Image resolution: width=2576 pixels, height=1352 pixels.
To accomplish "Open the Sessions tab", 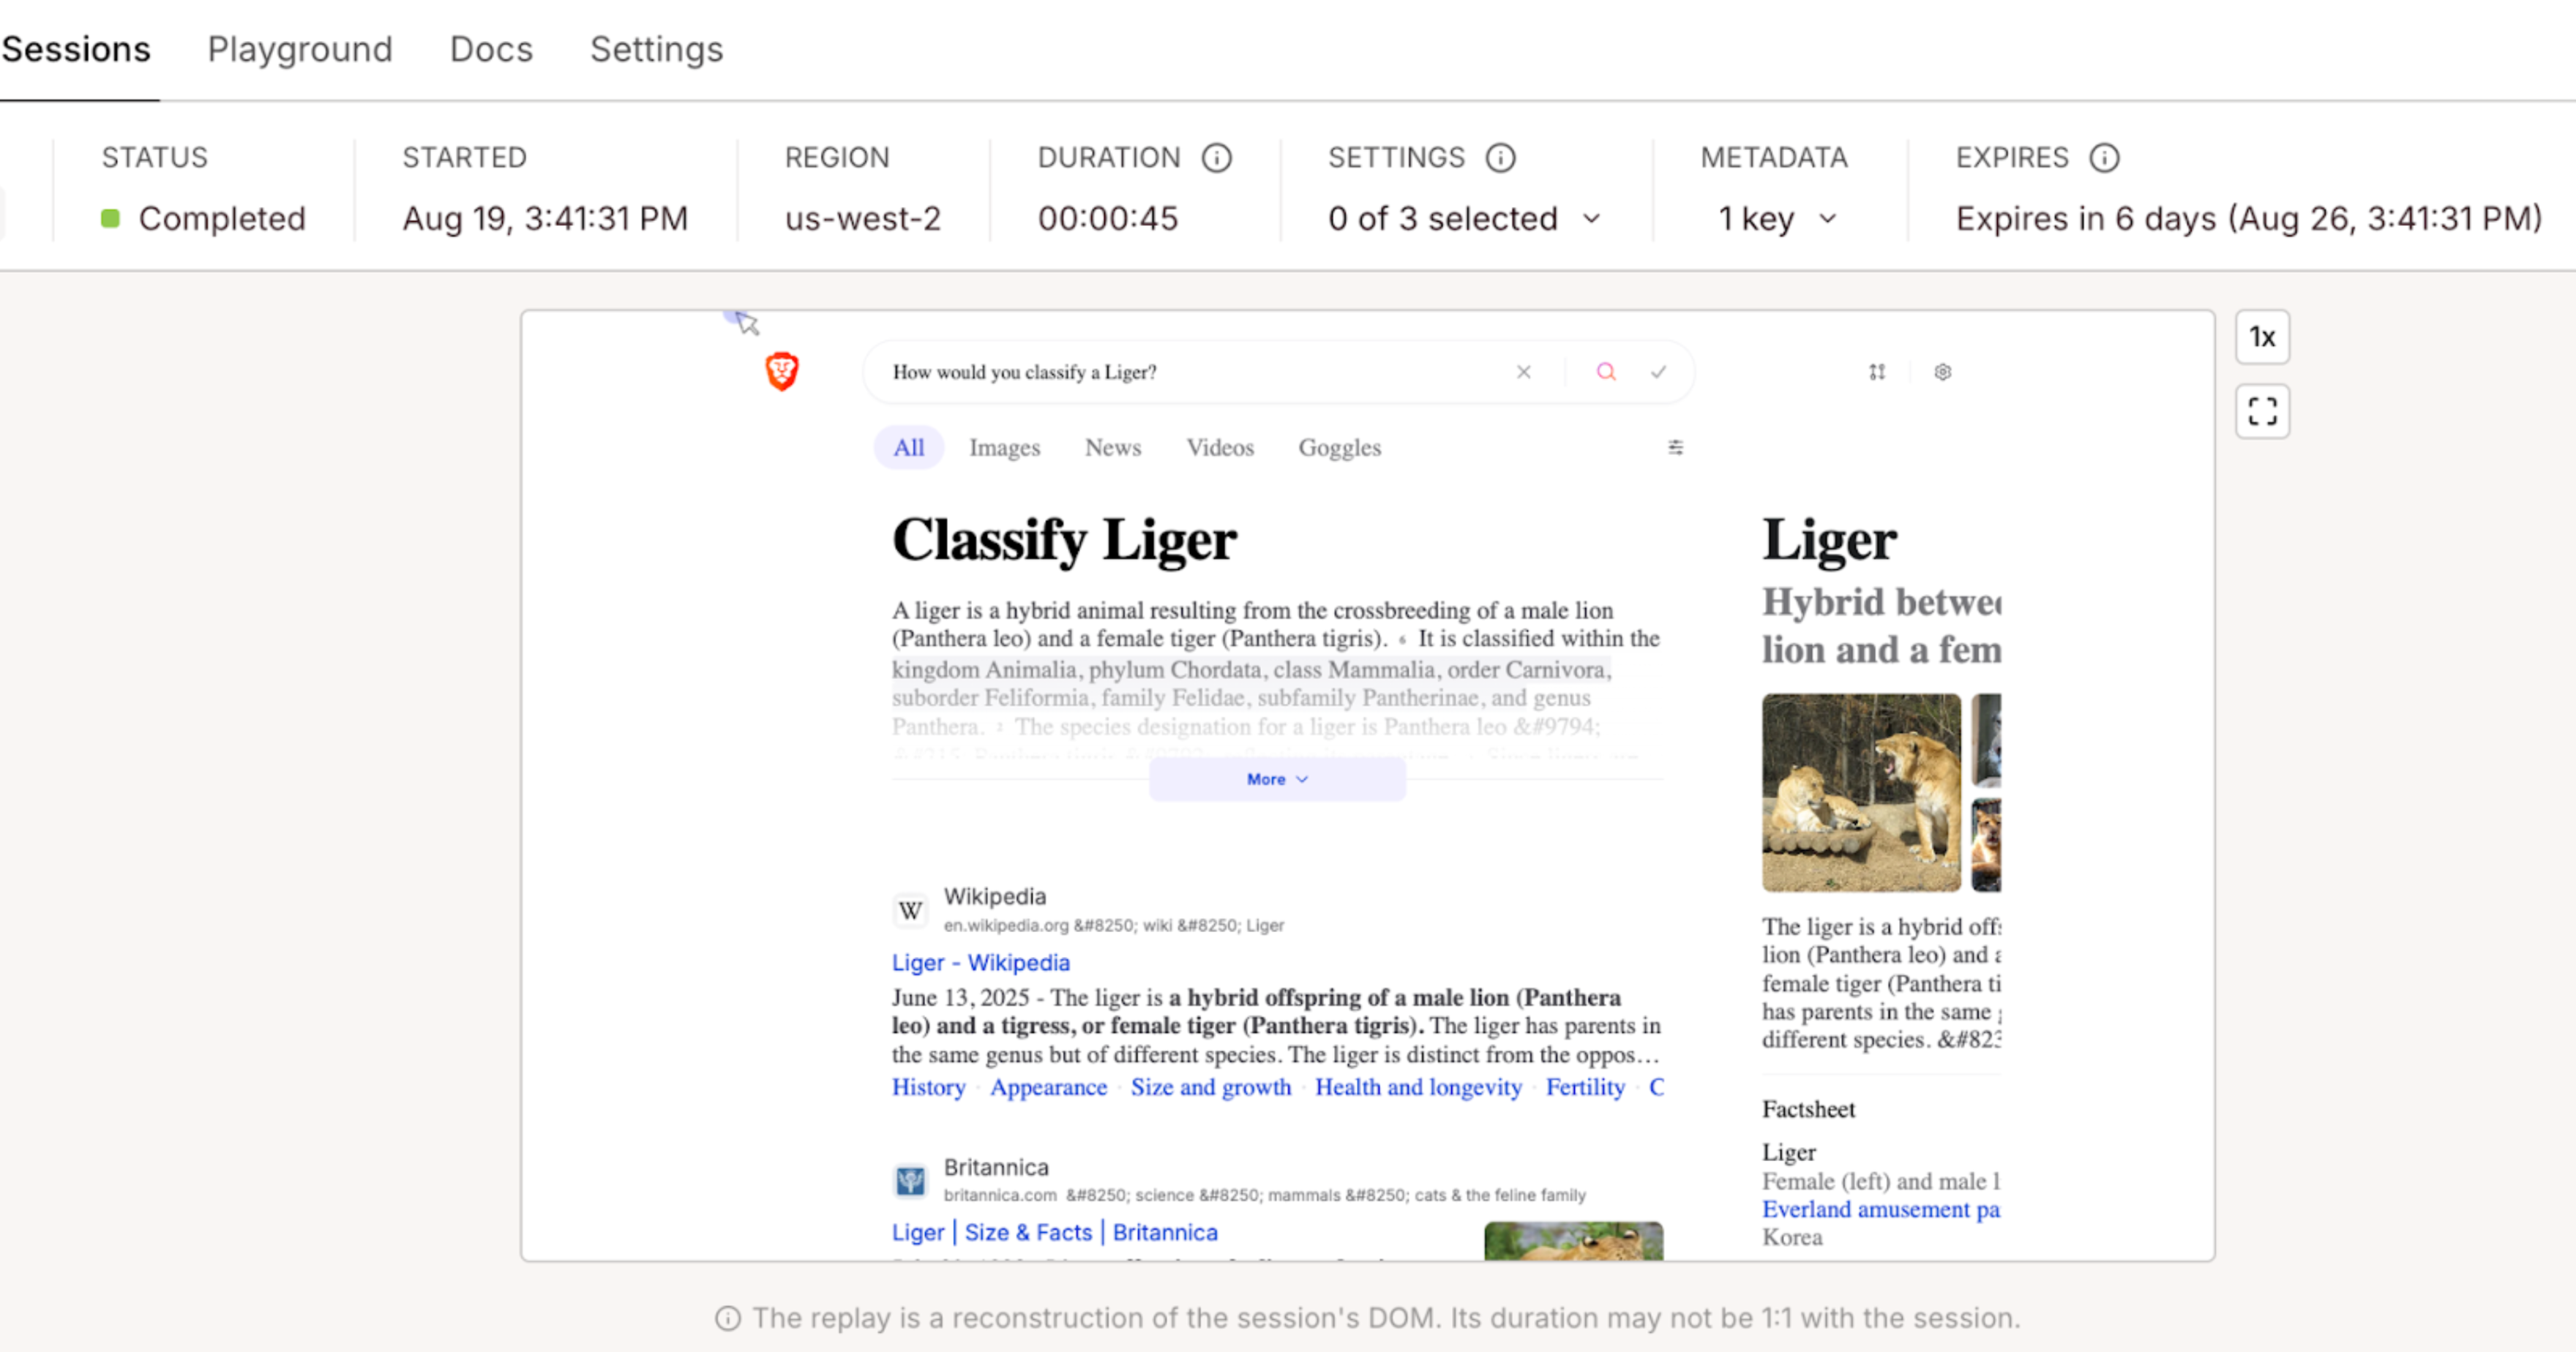I will point(76,49).
